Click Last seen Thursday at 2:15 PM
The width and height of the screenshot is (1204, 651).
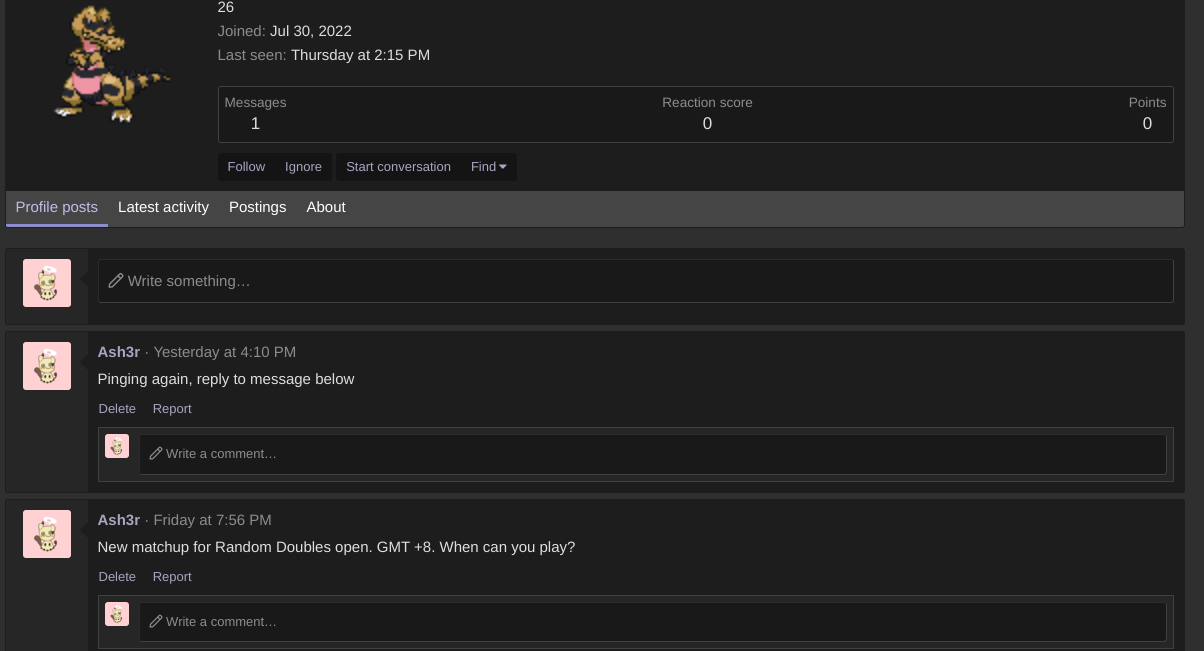click(x=361, y=55)
